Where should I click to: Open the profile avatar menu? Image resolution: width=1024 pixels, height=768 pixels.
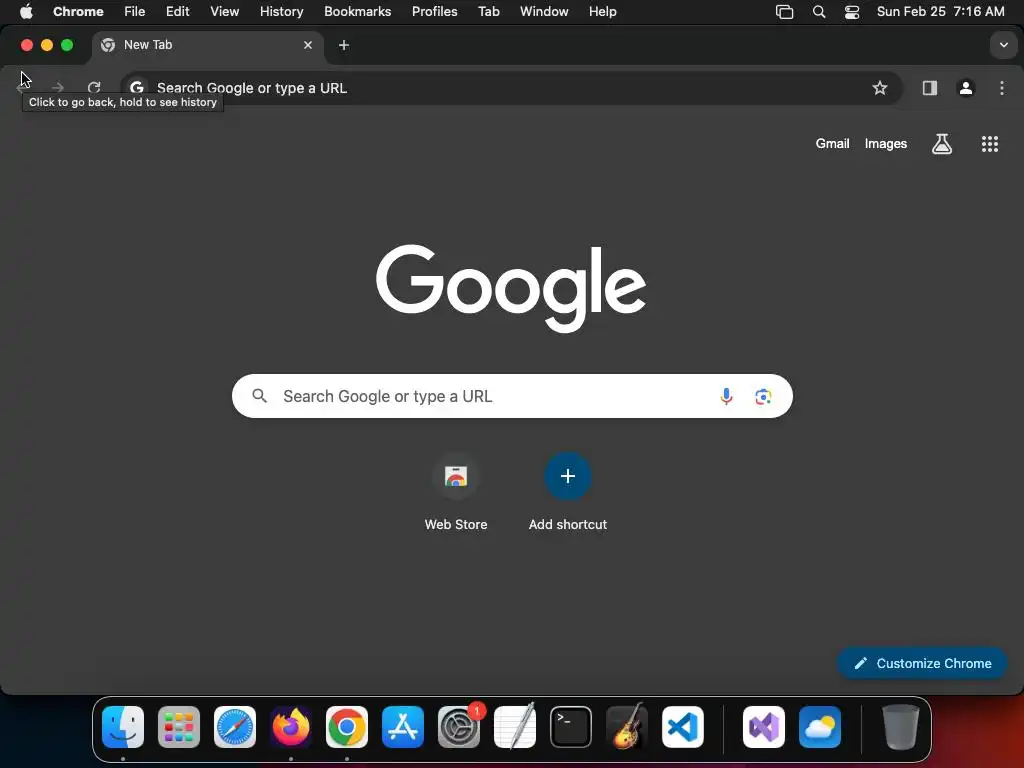tap(966, 88)
